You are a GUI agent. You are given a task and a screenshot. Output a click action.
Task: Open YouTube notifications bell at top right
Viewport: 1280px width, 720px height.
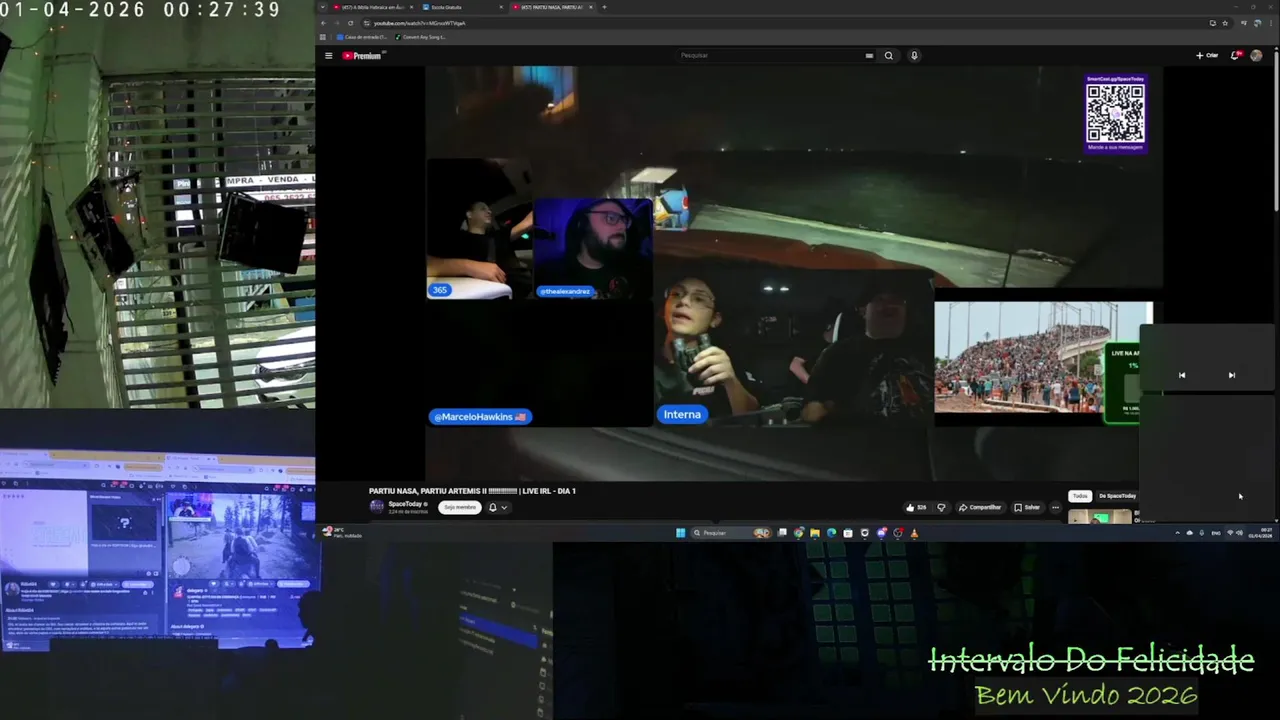coord(1235,56)
